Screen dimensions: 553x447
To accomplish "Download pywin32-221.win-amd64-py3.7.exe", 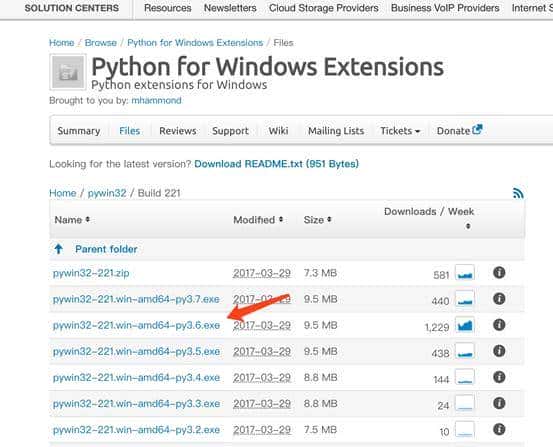I will tap(136, 299).
